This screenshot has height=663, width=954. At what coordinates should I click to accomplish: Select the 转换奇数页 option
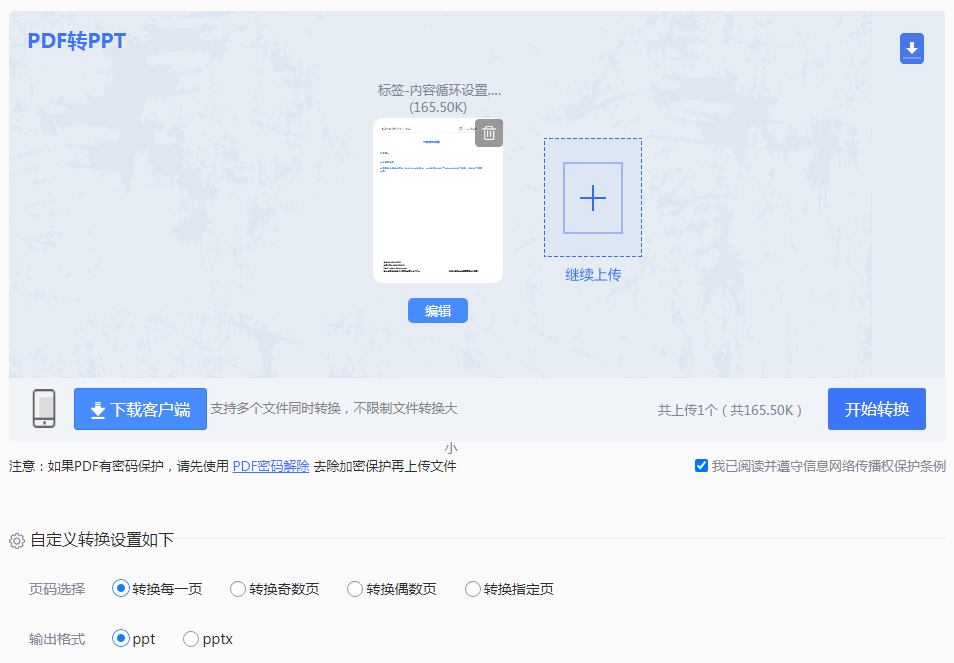tap(237, 589)
